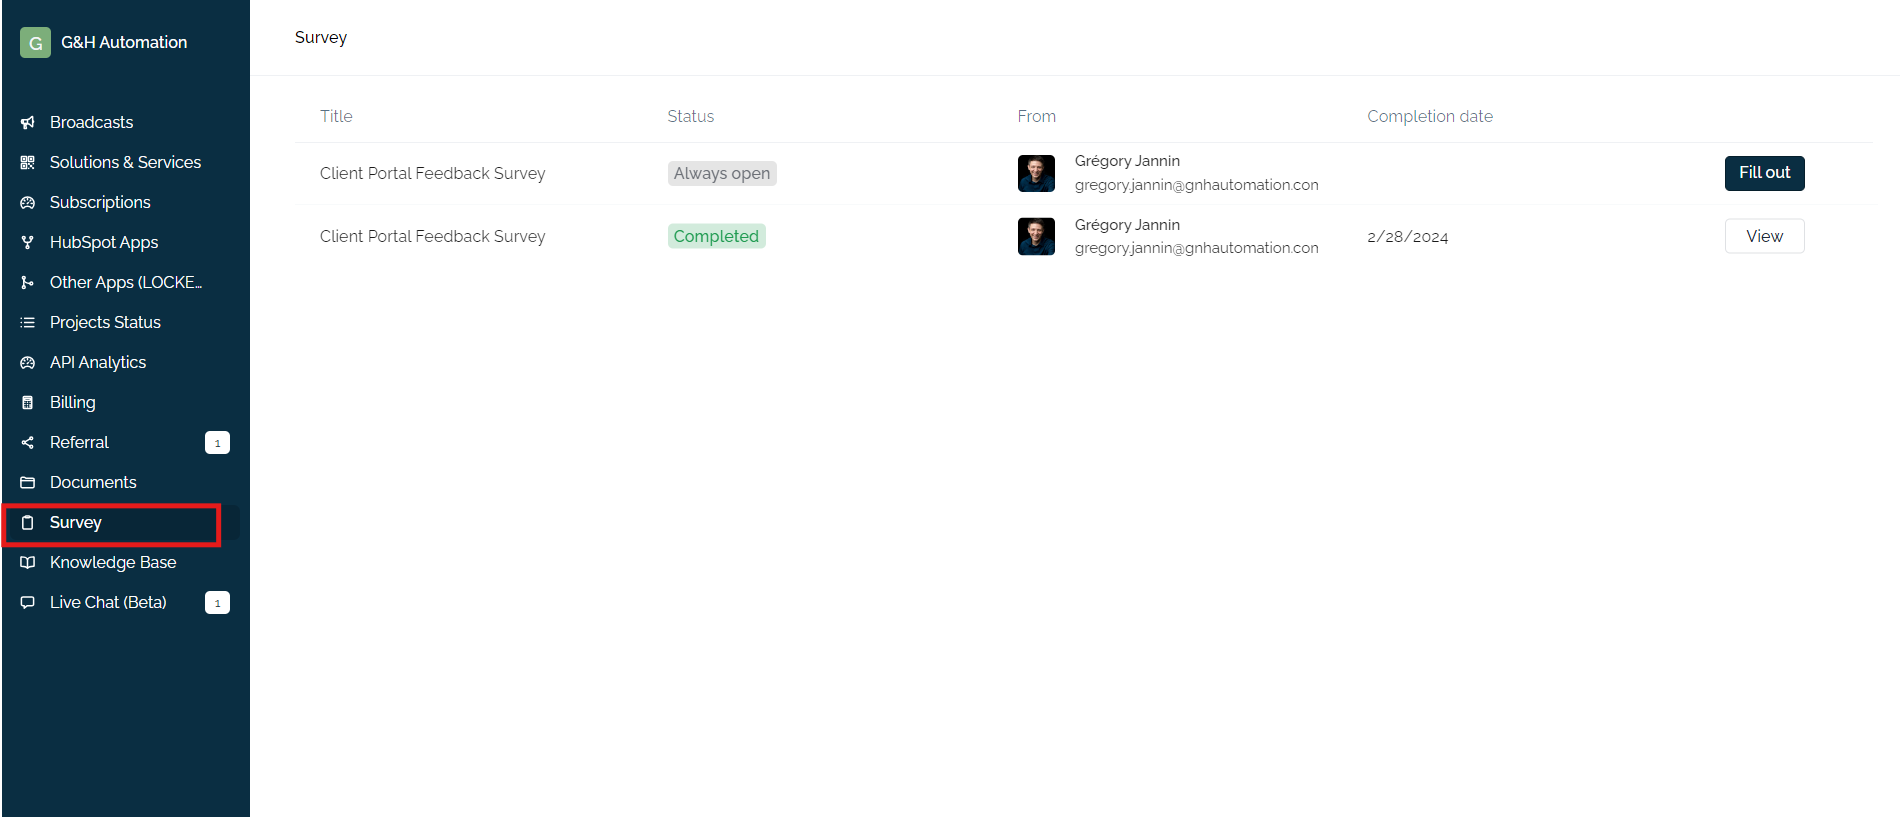Click the API Analytics gauge icon
Viewport: 1900px width, 817px height.
point(28,363)
